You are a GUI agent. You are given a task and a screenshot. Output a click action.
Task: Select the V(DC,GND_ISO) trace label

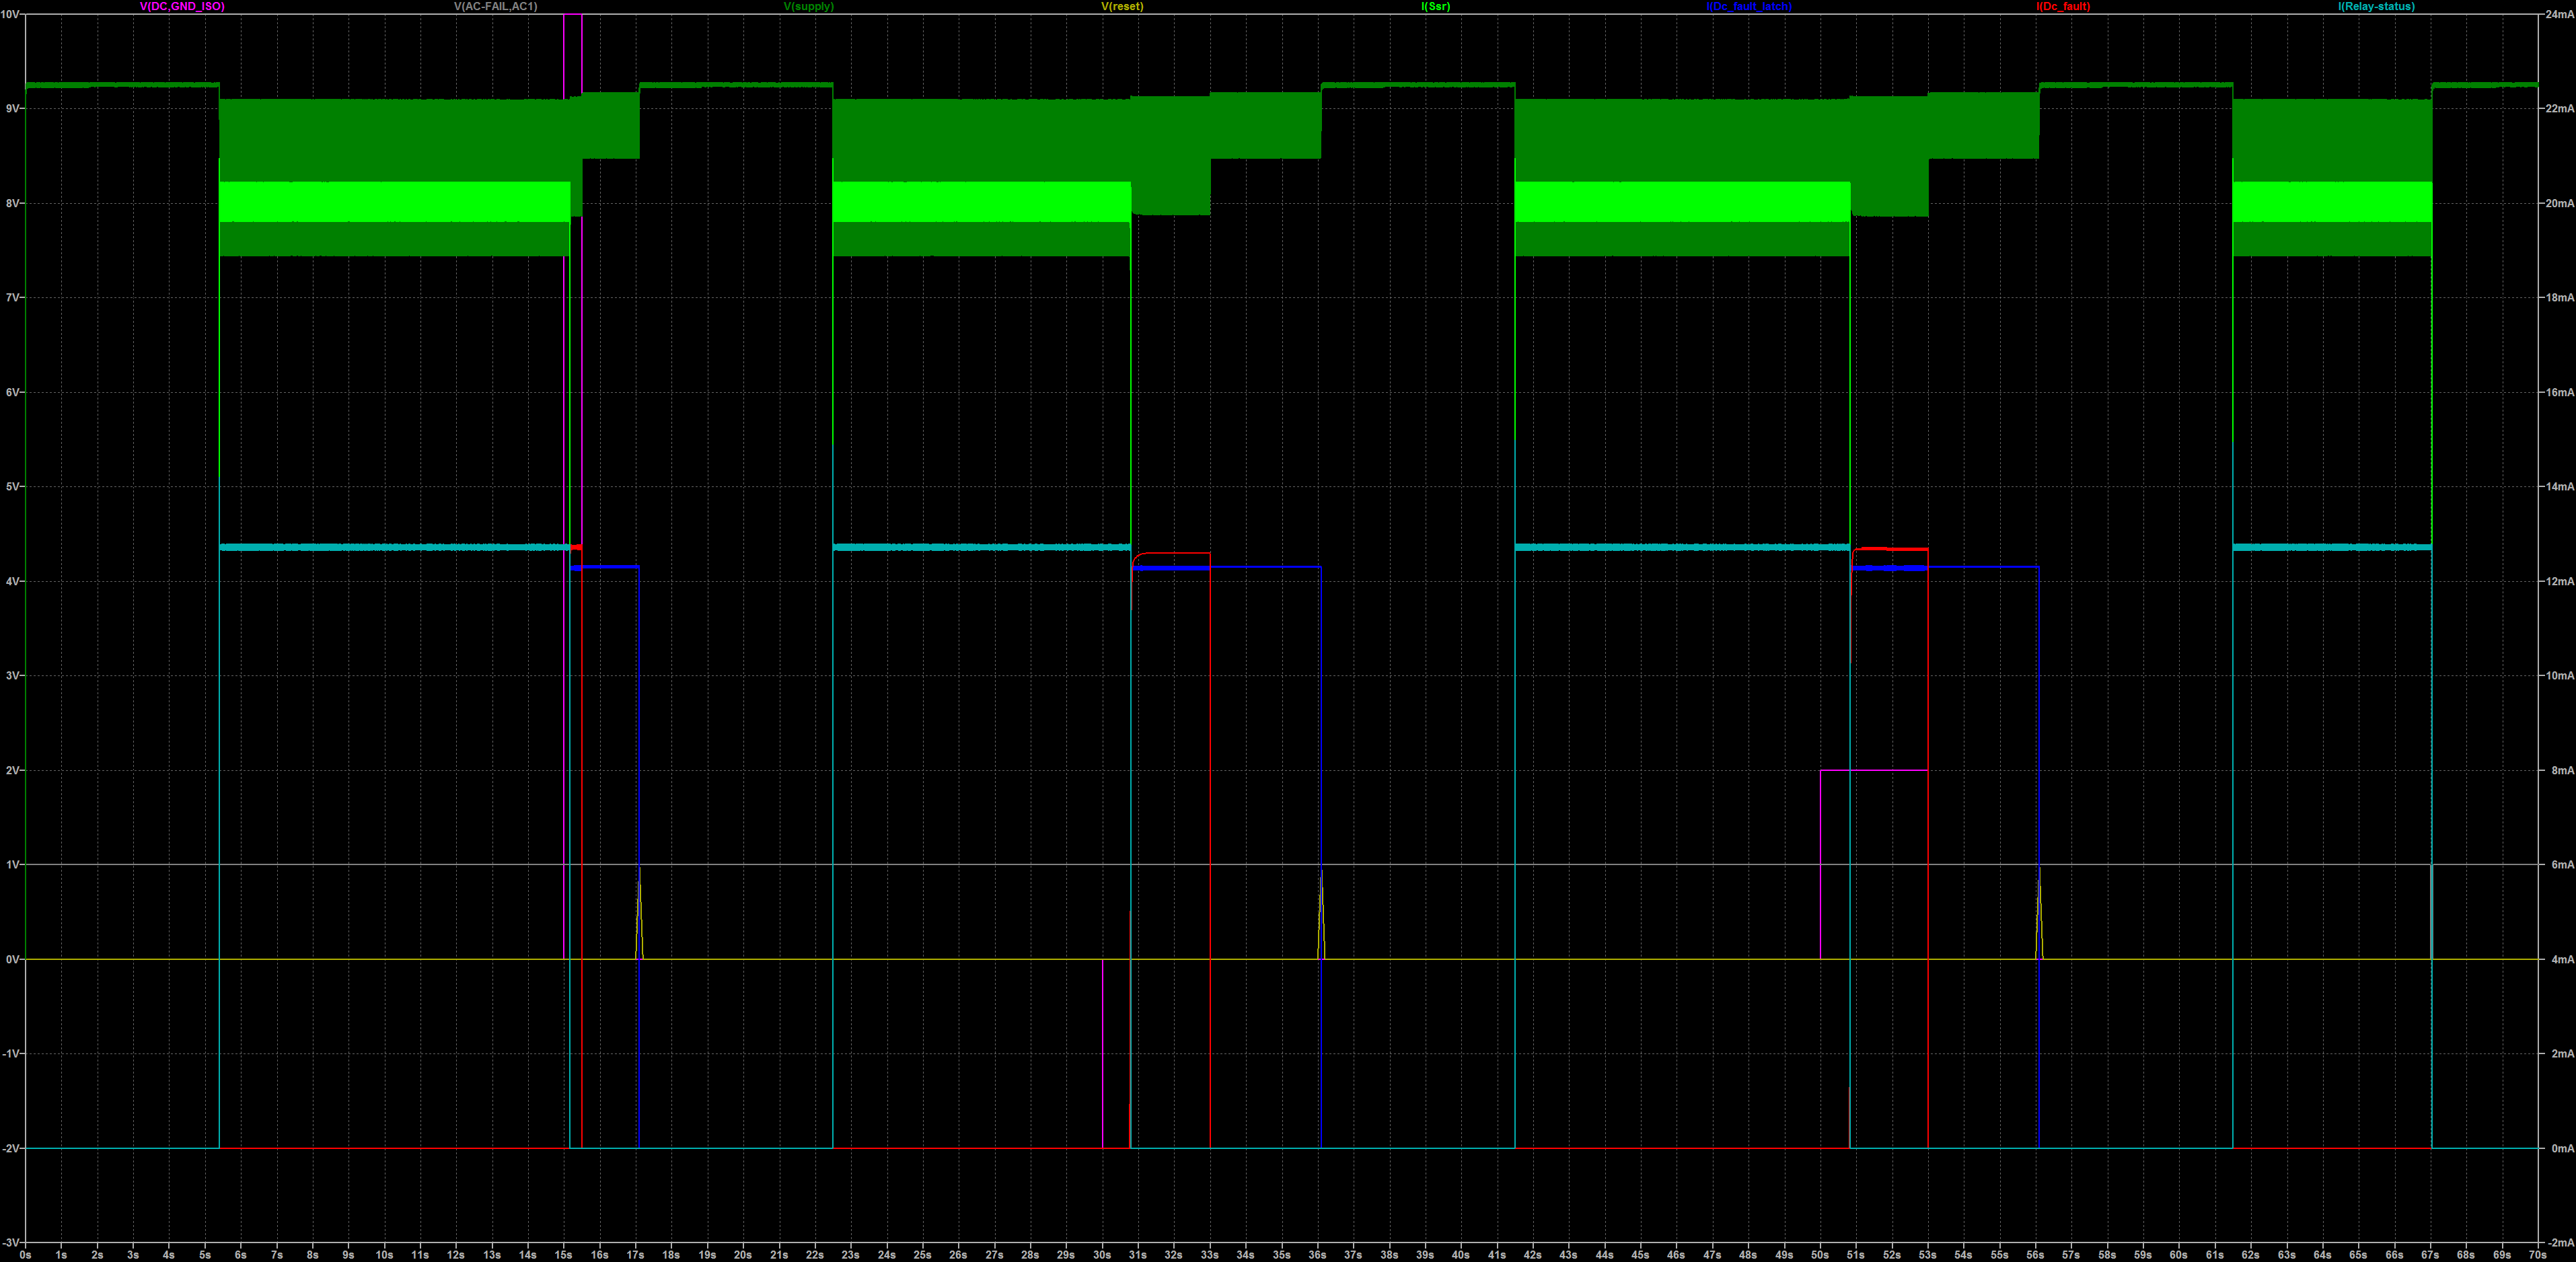(182, 6)
